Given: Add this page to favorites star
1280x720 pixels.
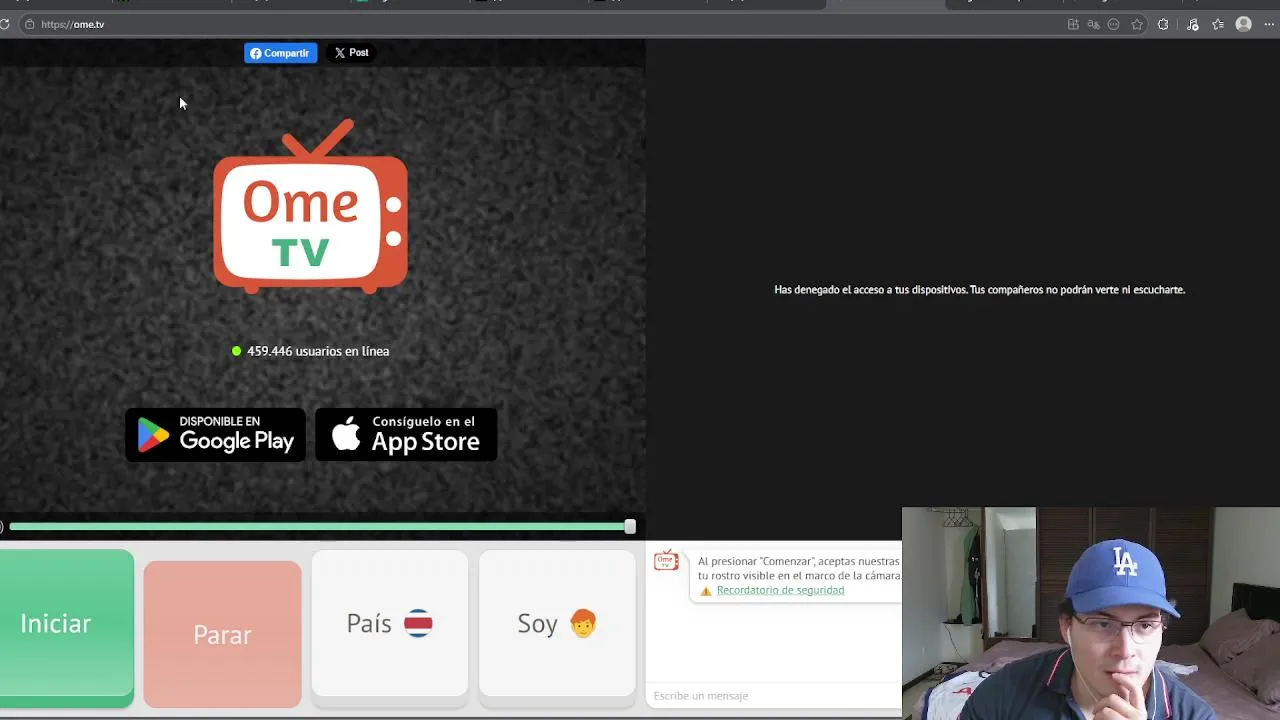Looking at the screenshot, I should click(x=1137, y=24).
